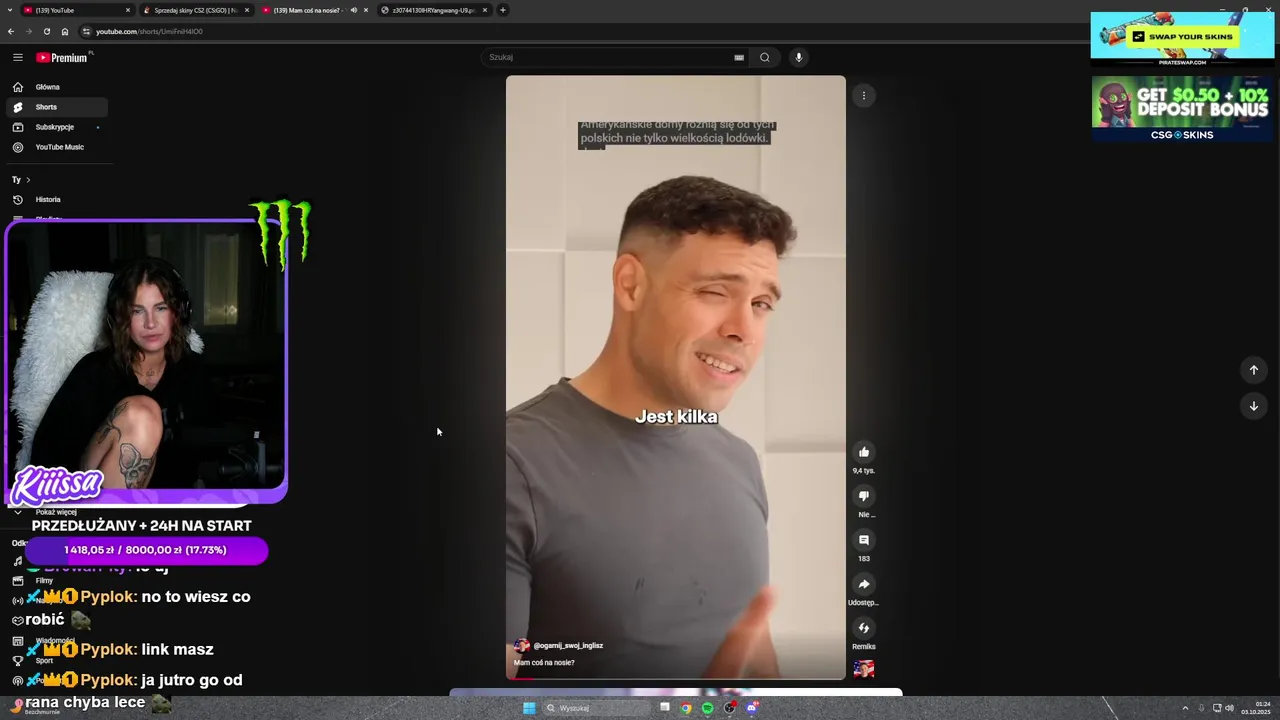Open the three-dot menu for the Short
This screenshot has height=720, width=1280.
click(x=864, y=96)
